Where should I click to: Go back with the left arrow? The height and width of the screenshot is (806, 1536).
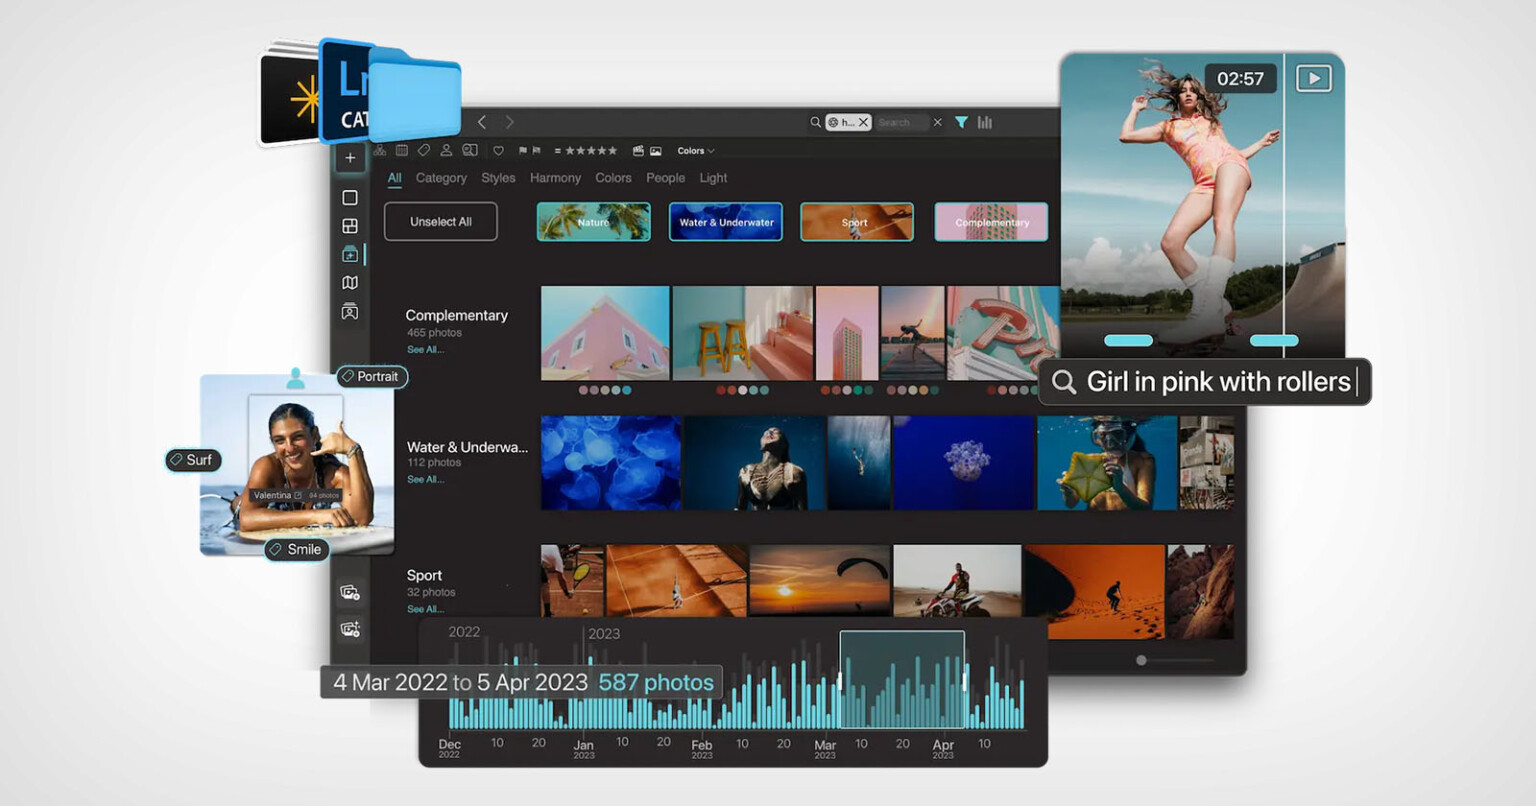[482, 122]
